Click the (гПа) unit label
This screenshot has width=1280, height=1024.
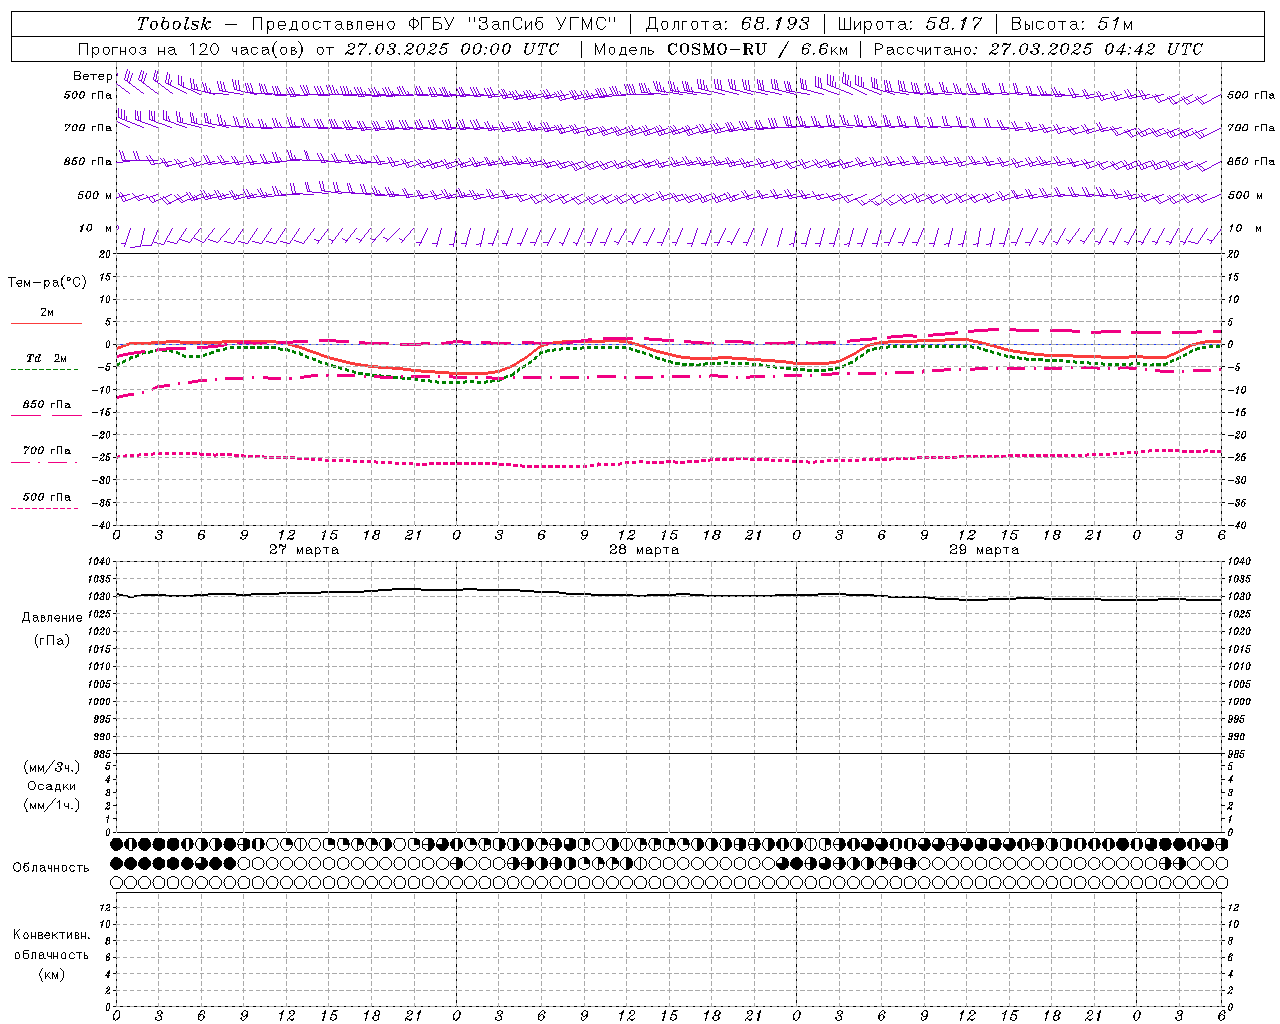(x=52, y=640)
